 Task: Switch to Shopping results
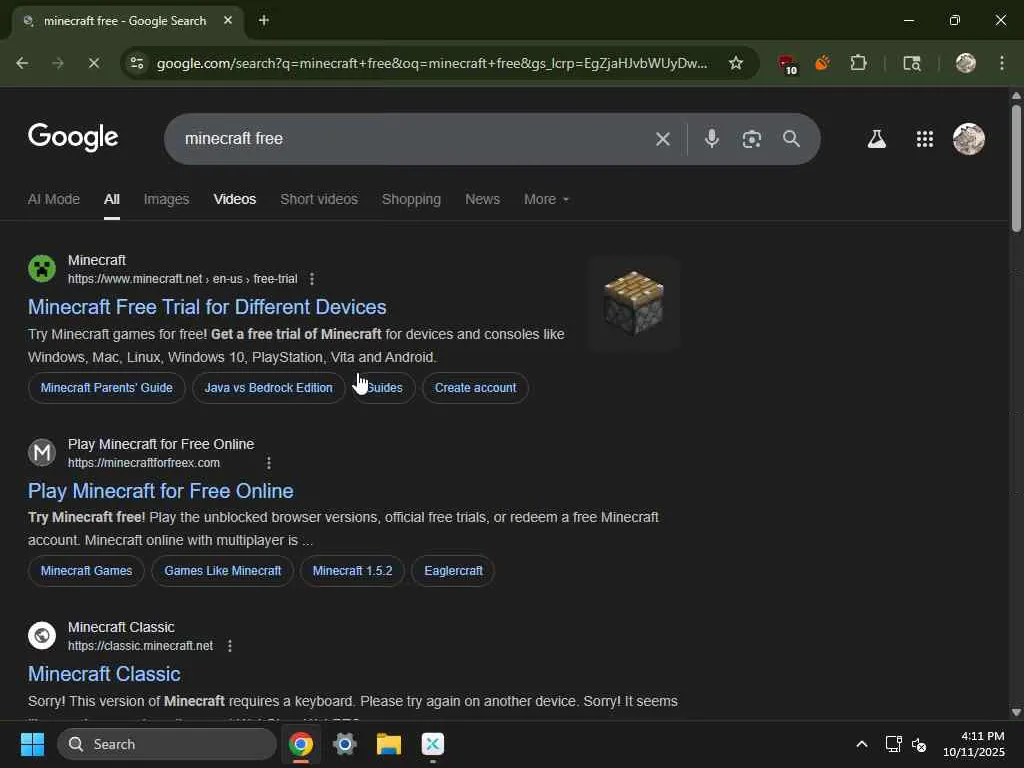point(411,199)
